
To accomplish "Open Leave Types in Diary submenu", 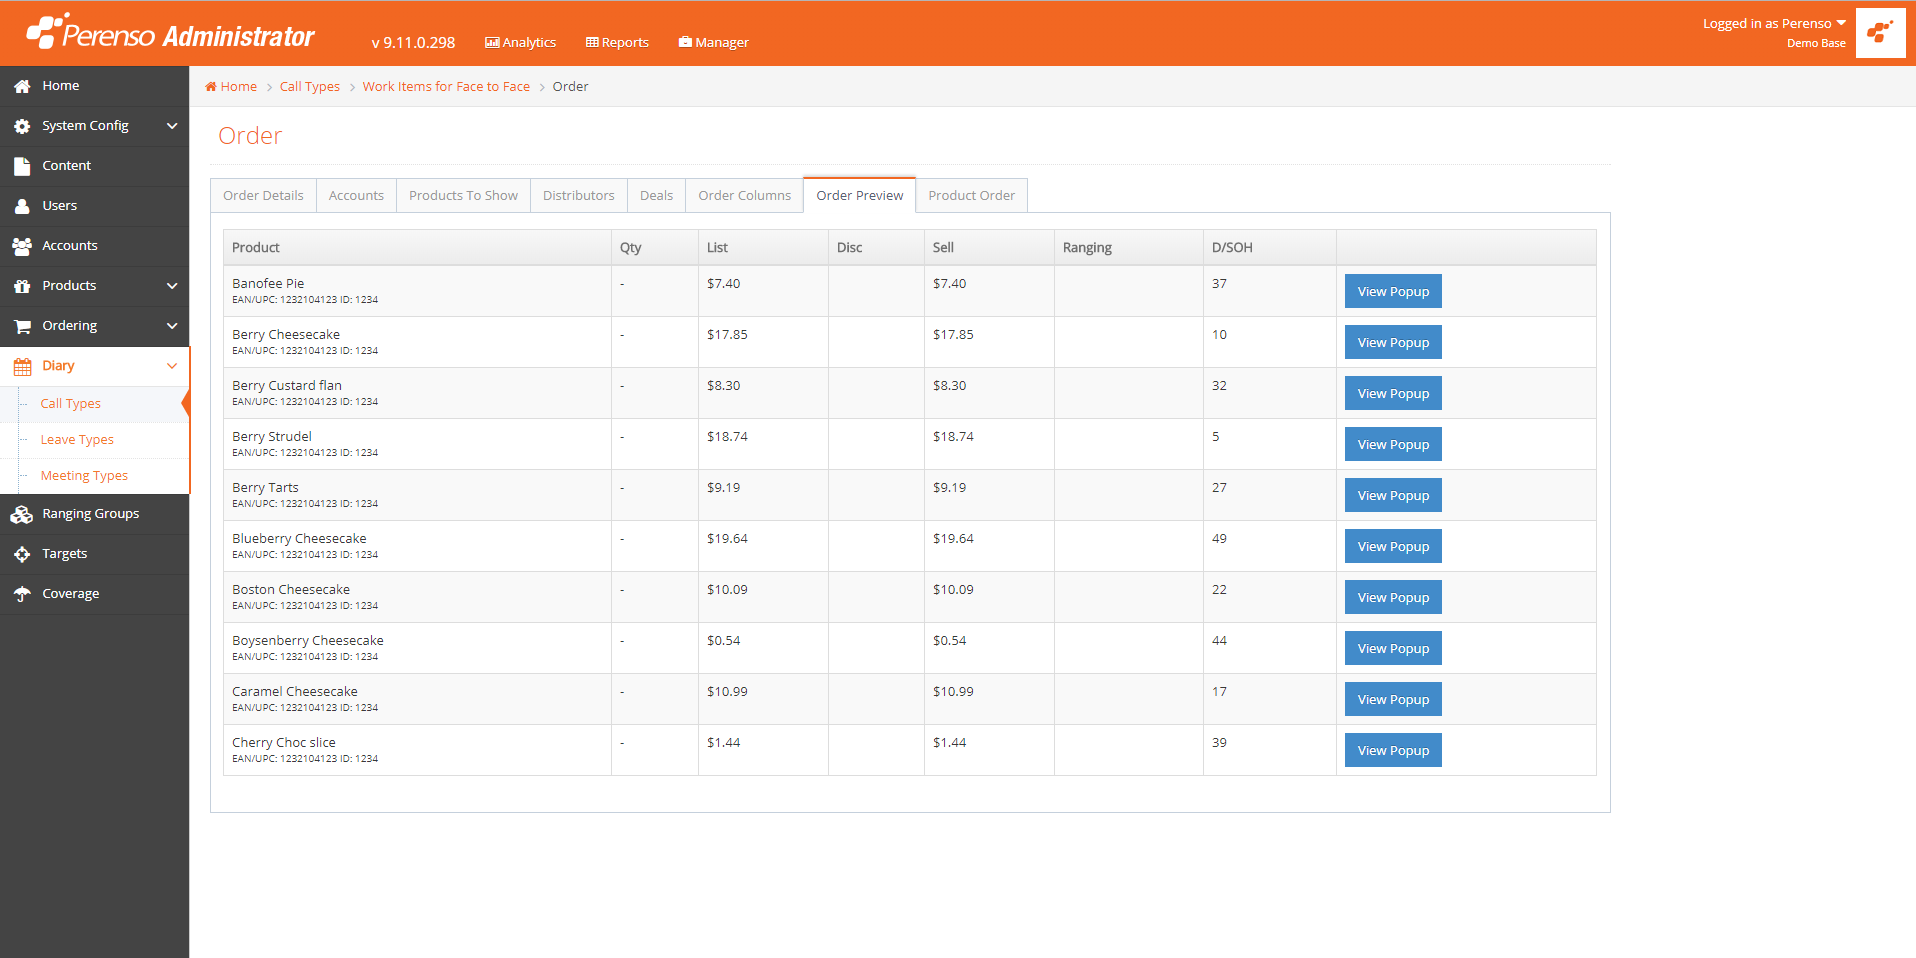I will point(77,440).
